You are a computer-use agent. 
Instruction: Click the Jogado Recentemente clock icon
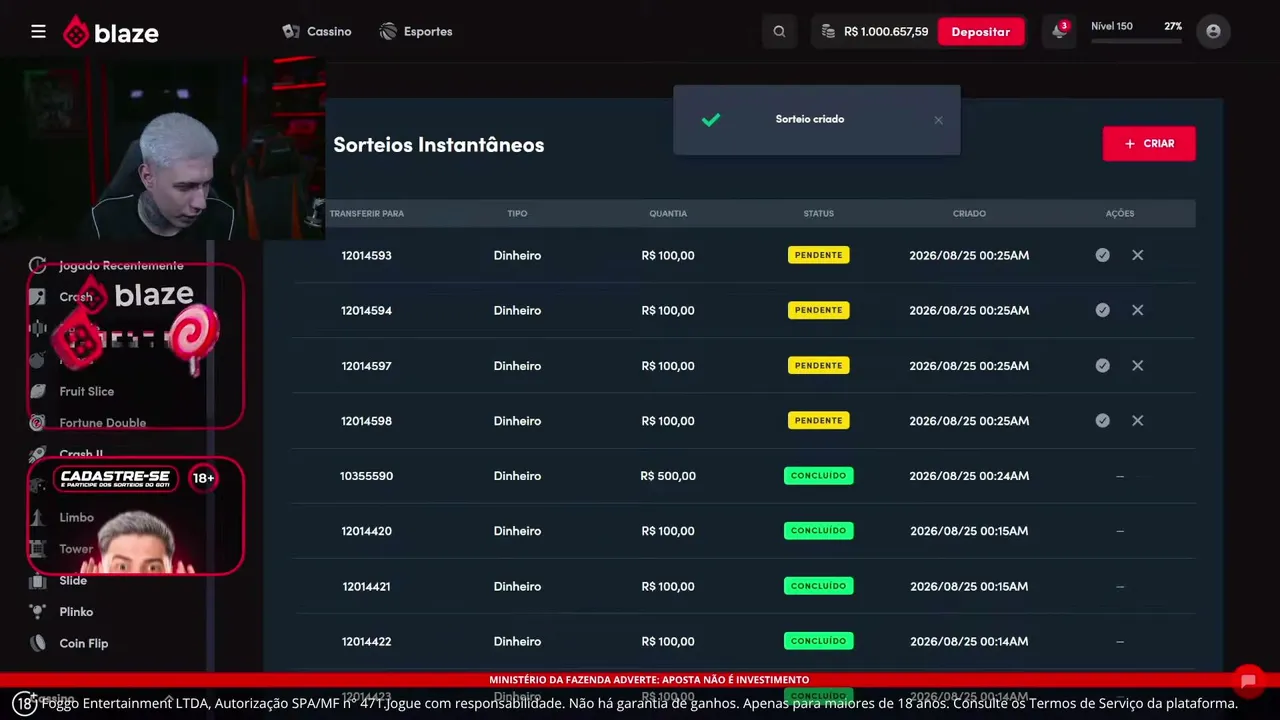click(x=38, y=265)
